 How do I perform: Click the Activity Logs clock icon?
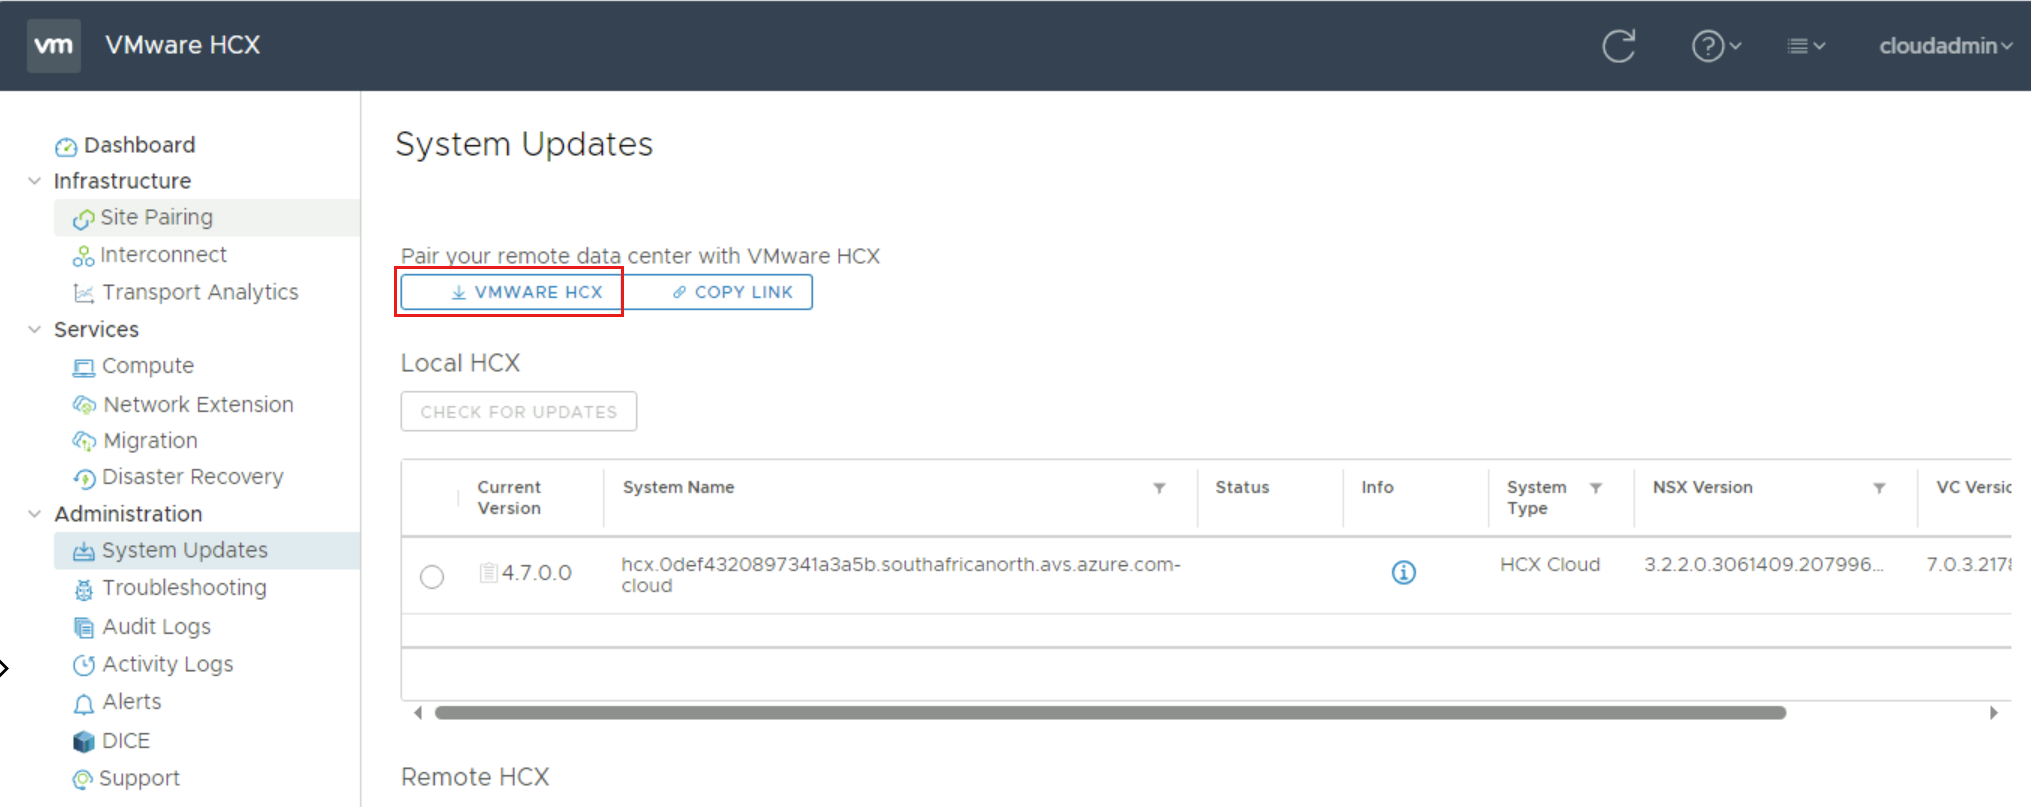pyautogui.click(x=84, y=665)
